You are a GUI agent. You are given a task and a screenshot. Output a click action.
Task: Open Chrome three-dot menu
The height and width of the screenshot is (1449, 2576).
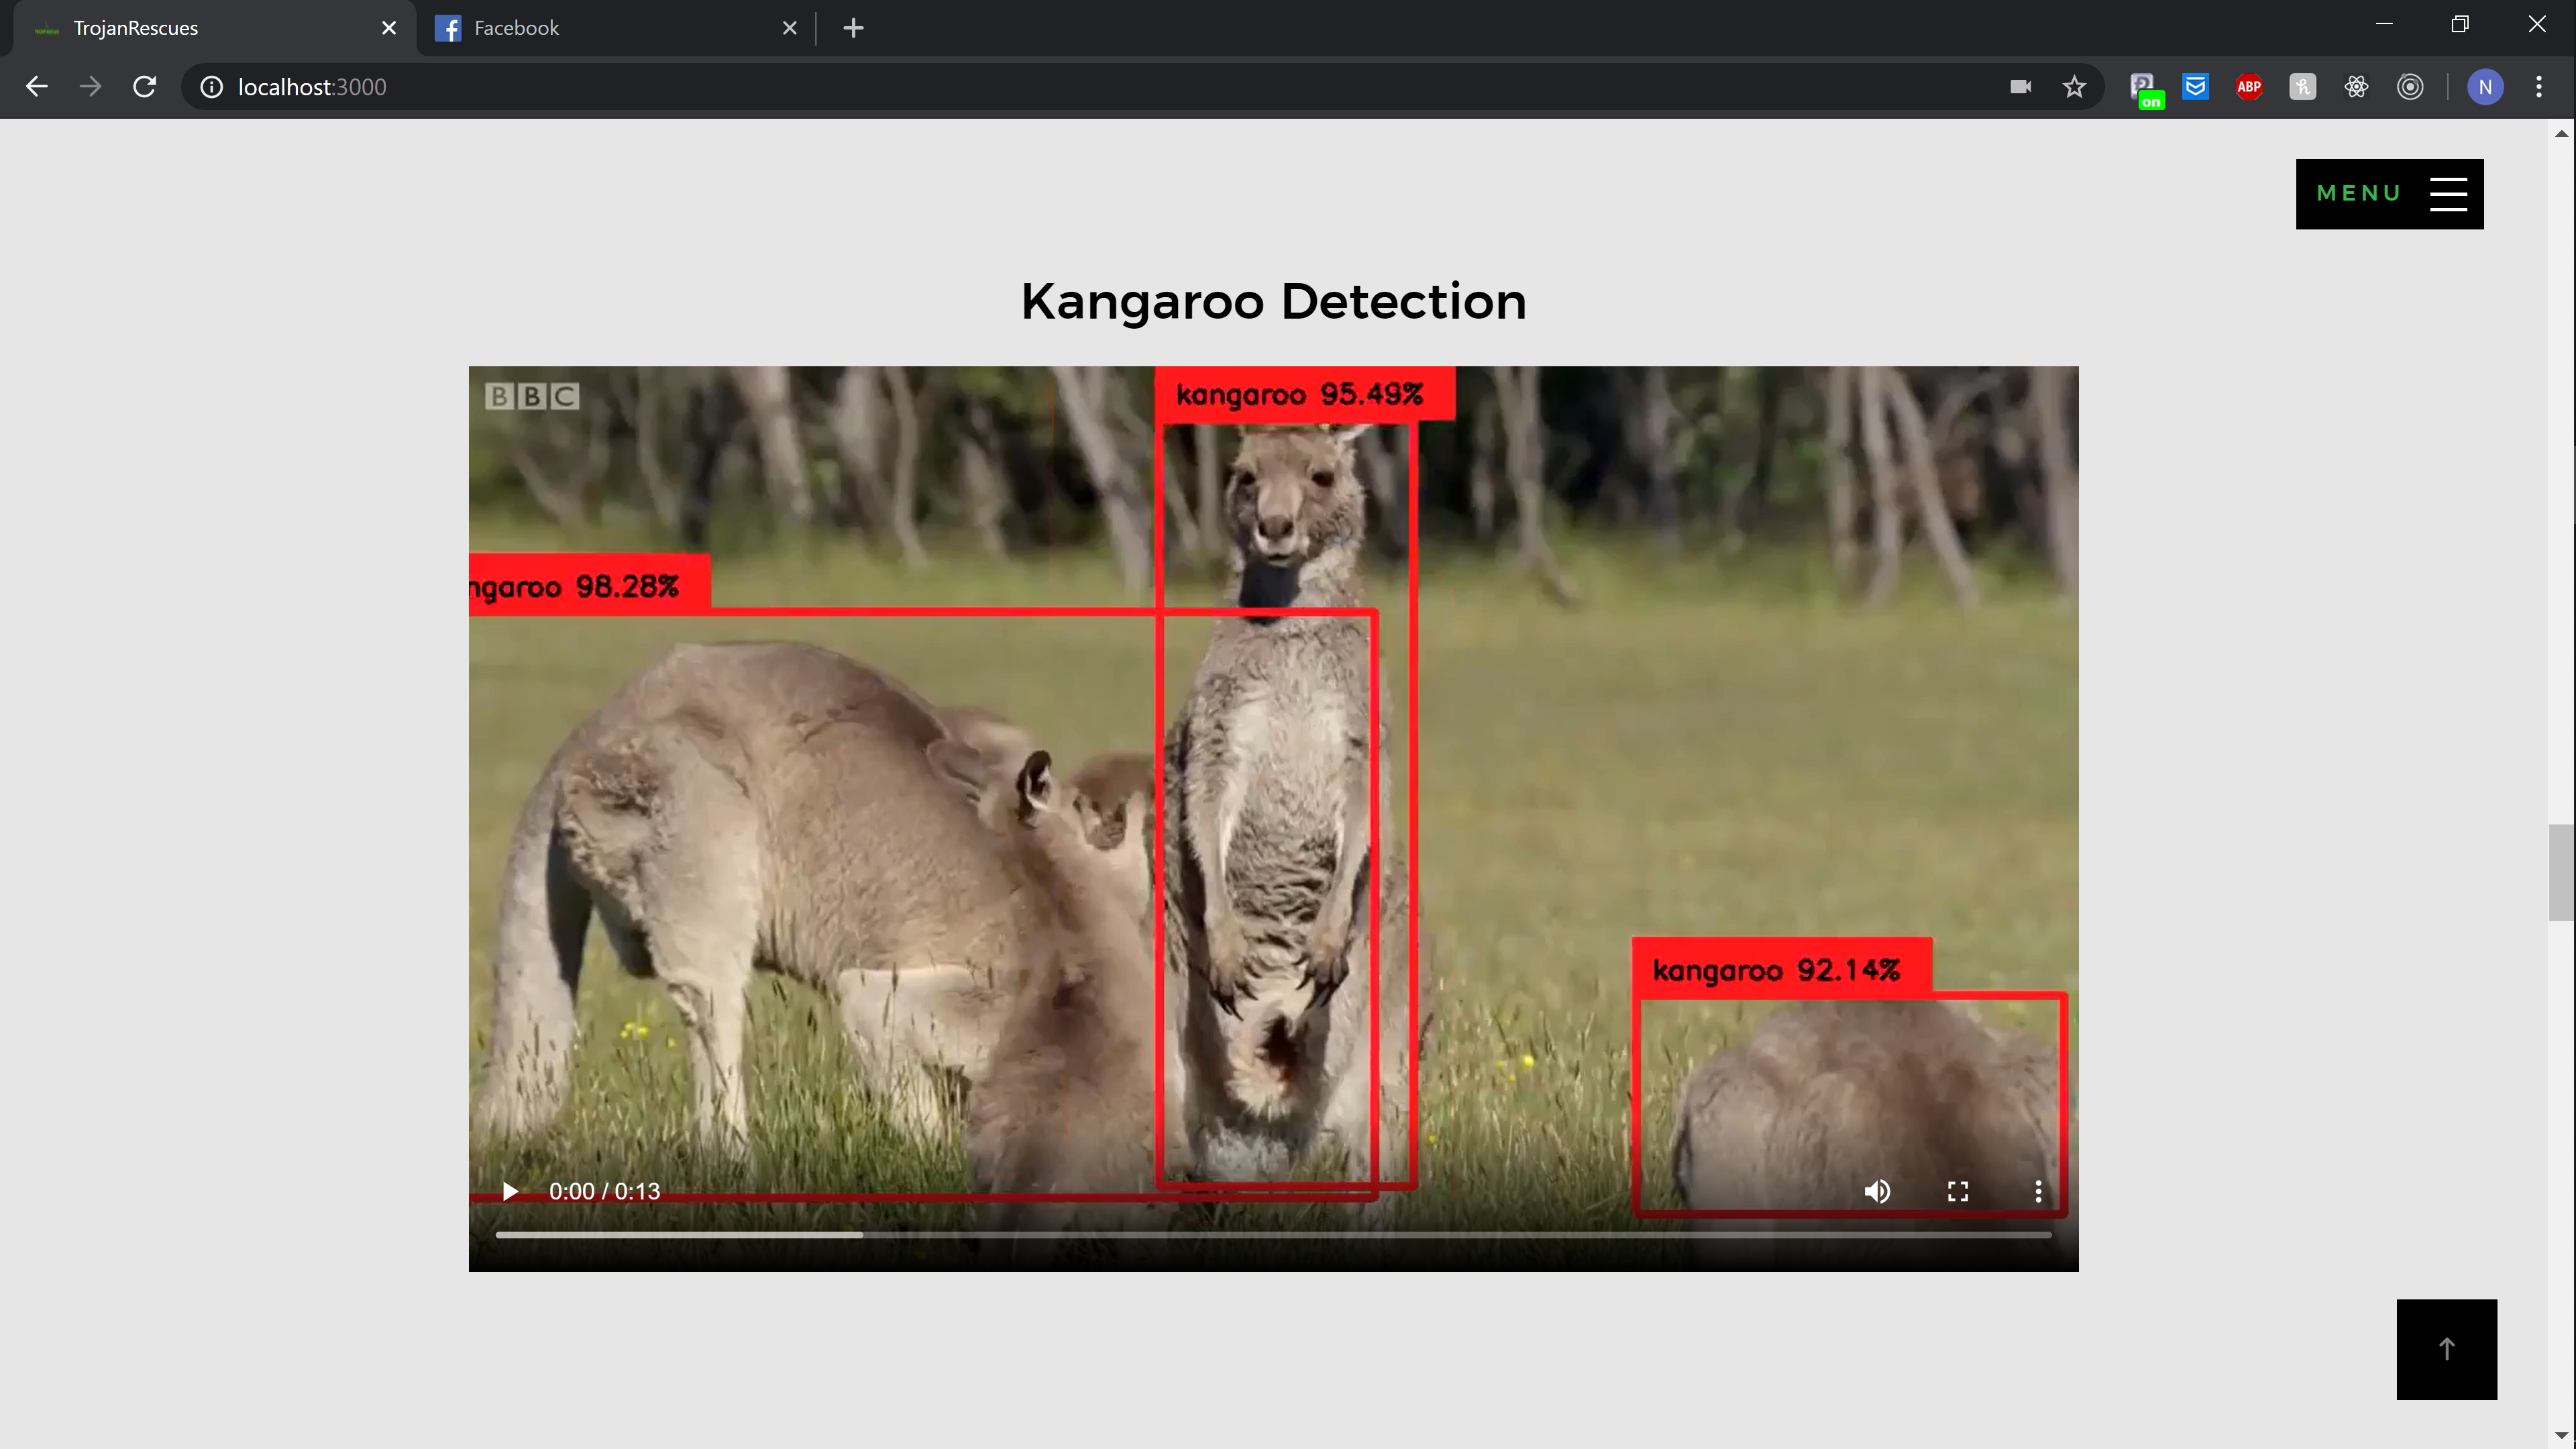point(2538,87)
